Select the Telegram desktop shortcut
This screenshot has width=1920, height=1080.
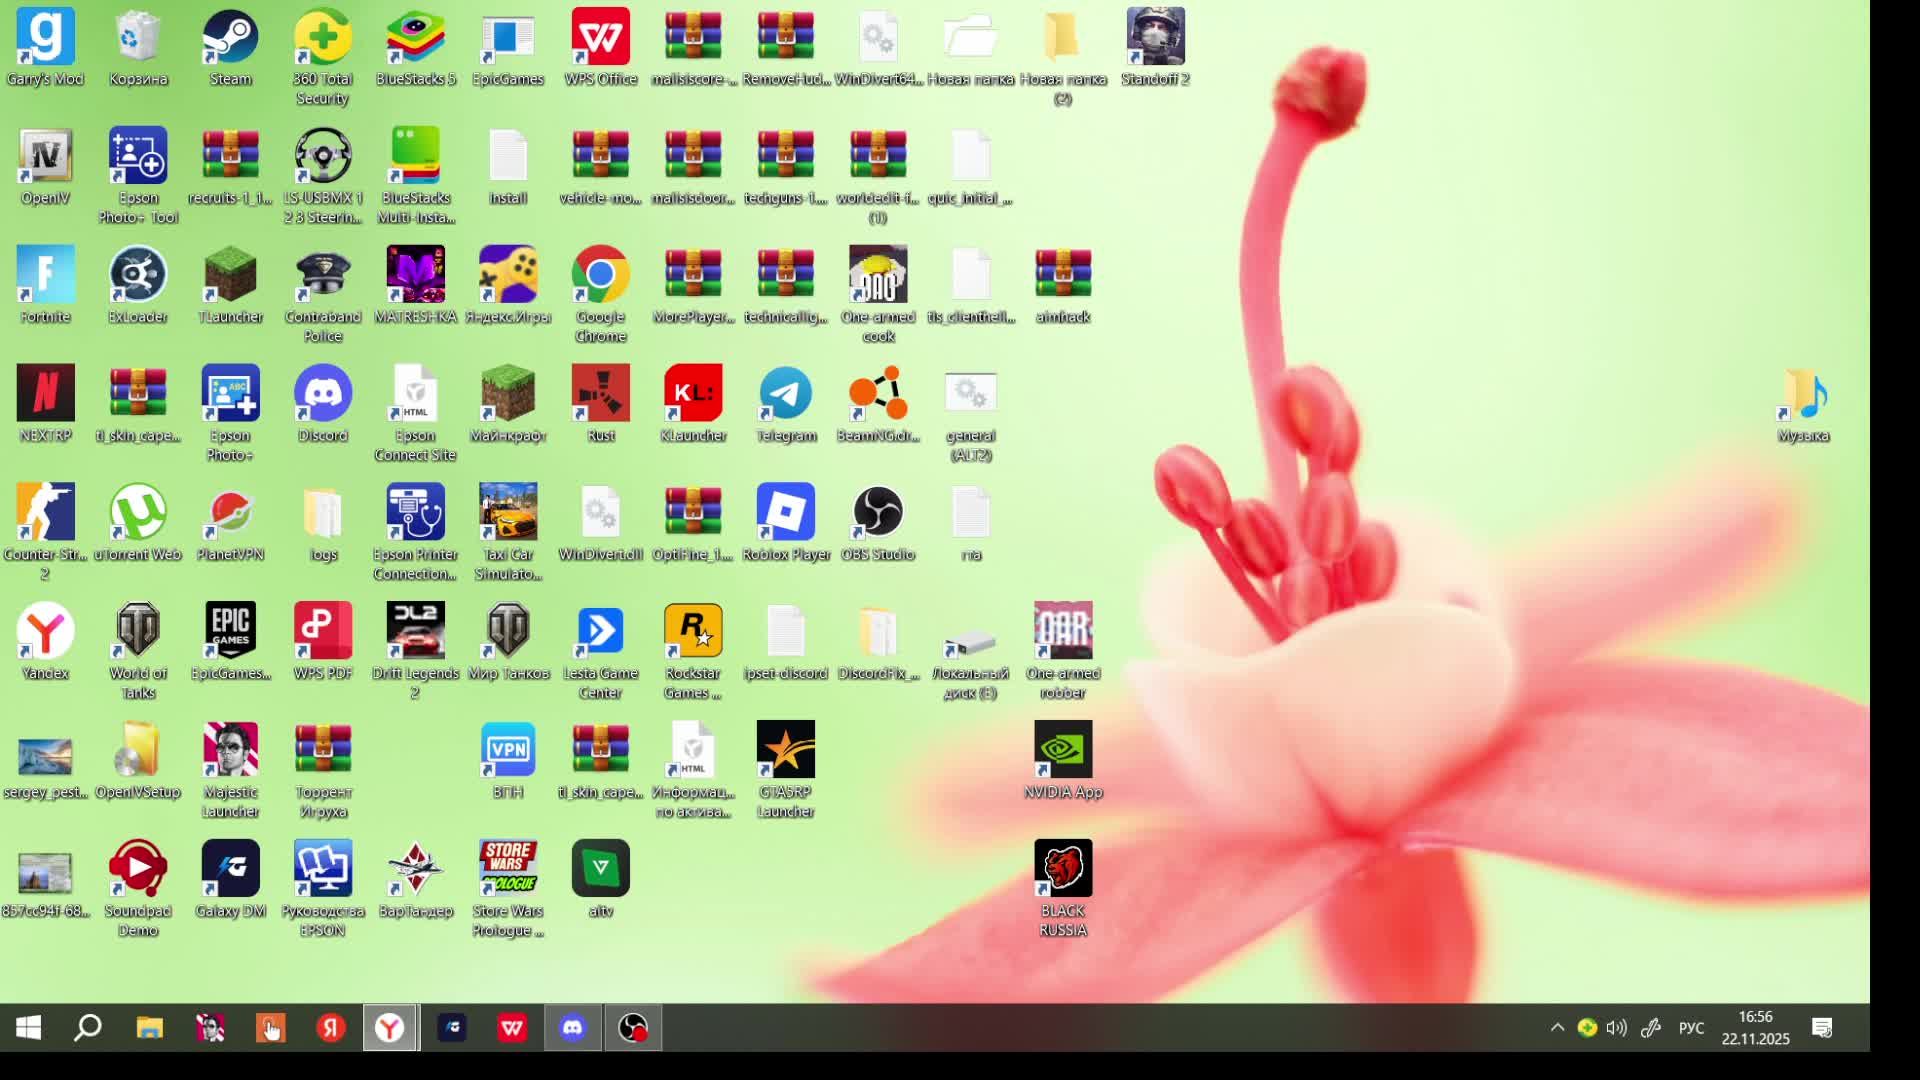pyautogui.click(x=785, y=394)
